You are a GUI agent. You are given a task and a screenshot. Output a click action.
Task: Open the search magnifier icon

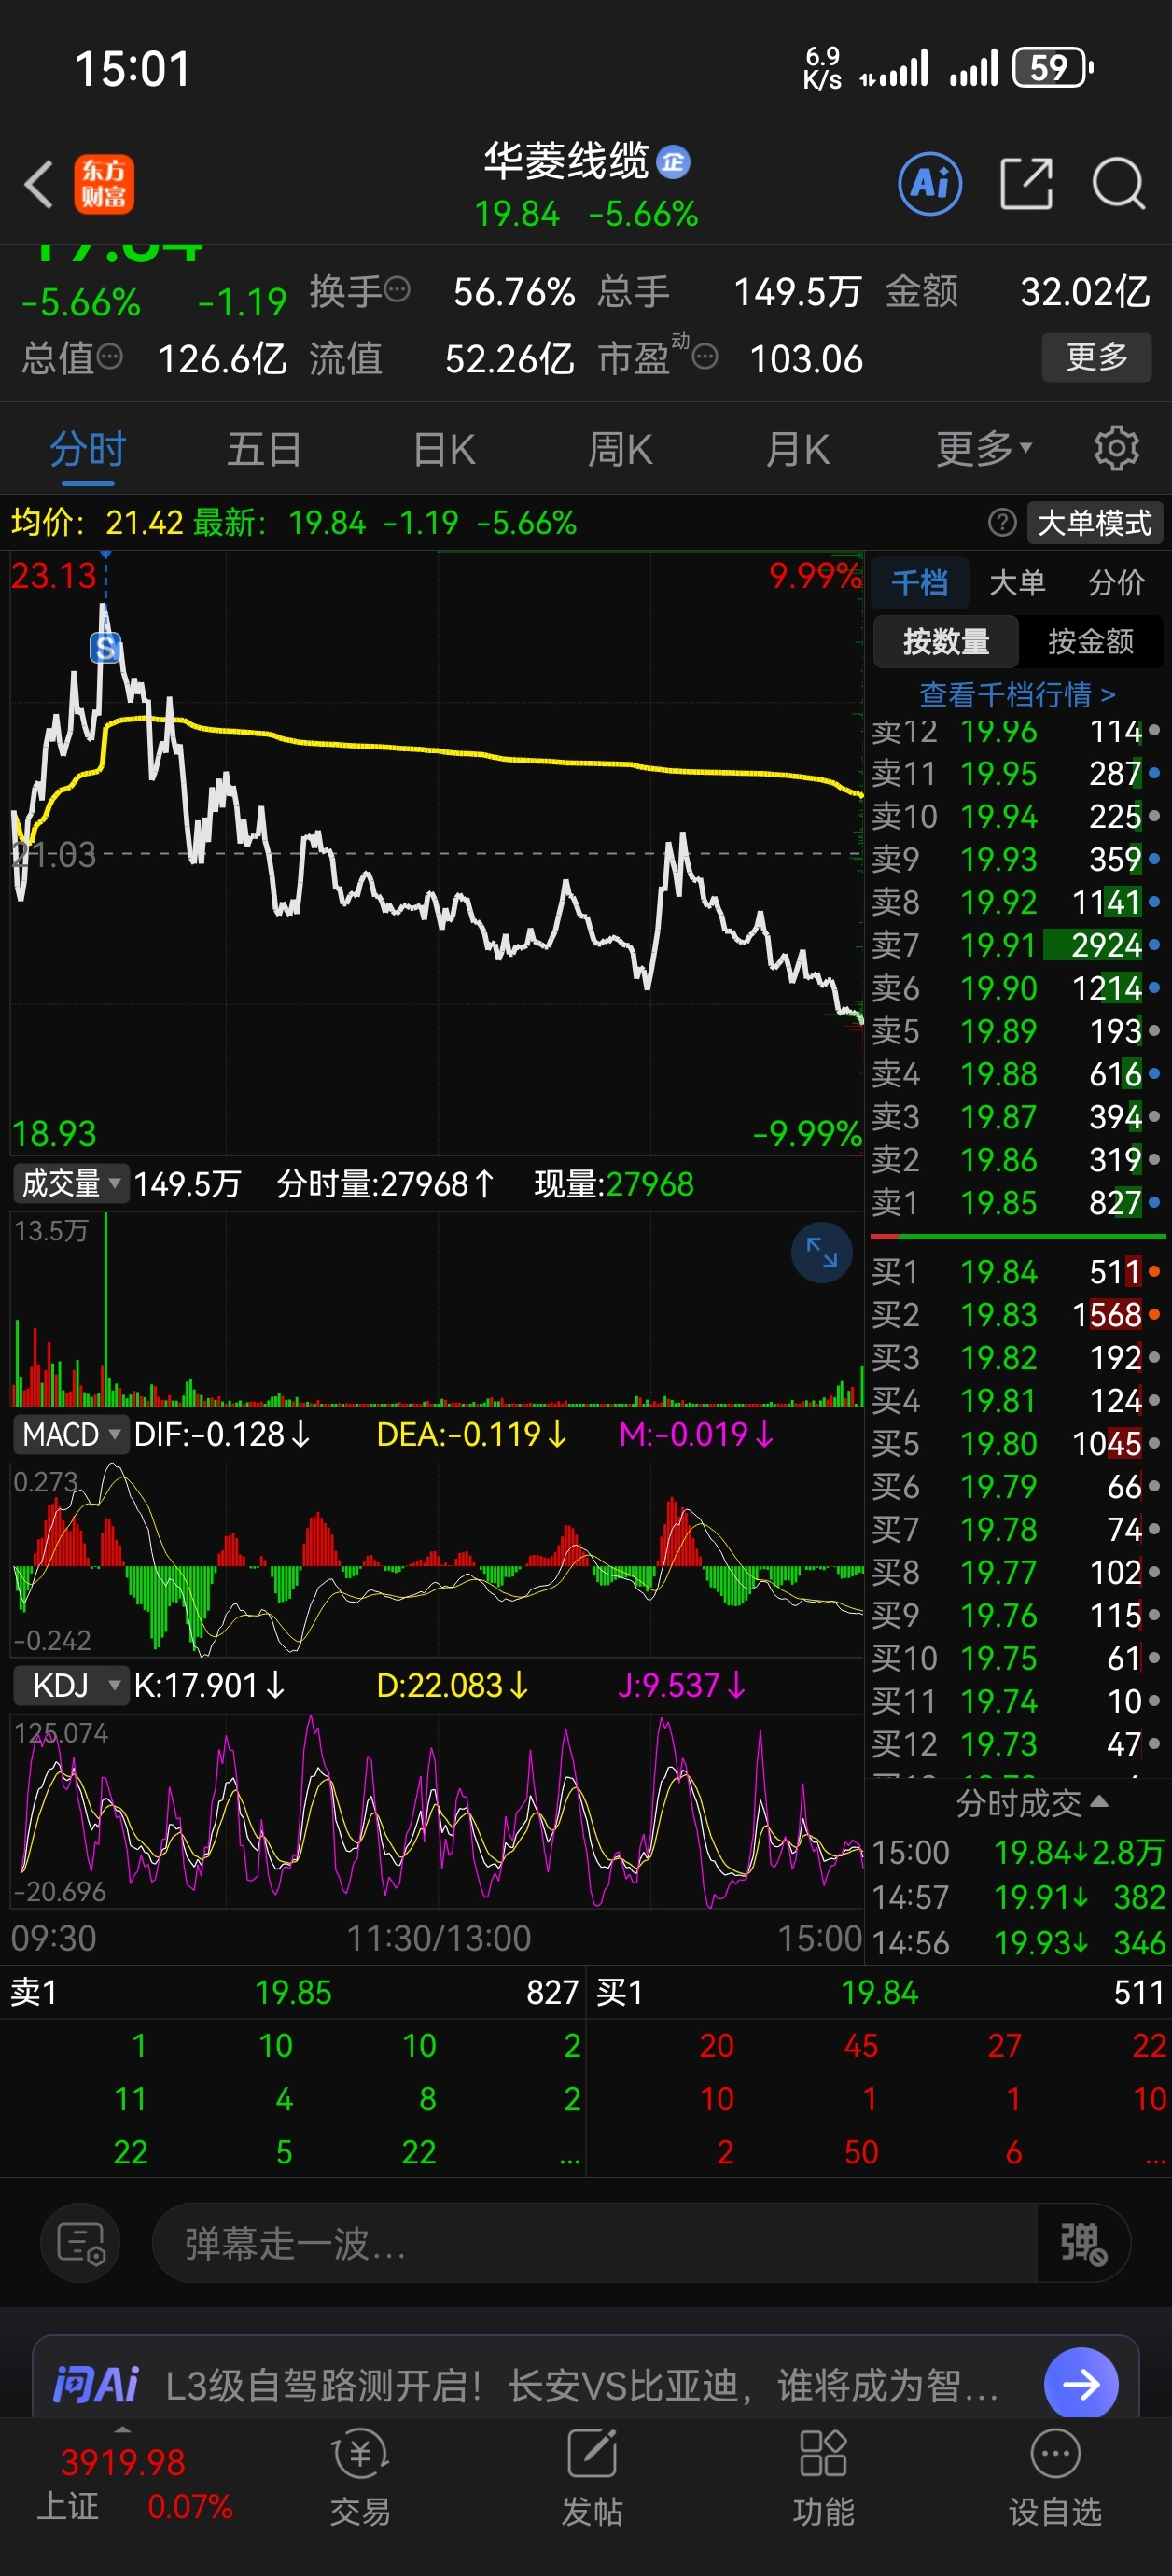pyautogui.click(x=1118, y=184)
